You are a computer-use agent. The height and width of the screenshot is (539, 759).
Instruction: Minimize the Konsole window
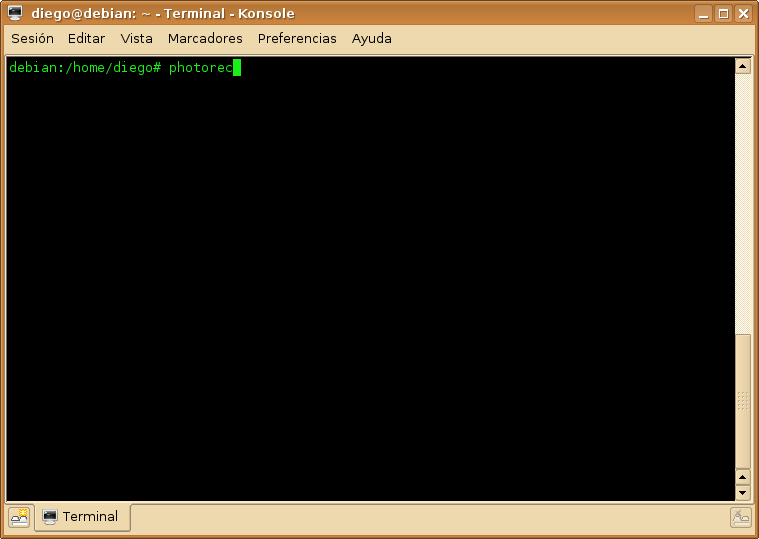[704, 14]
